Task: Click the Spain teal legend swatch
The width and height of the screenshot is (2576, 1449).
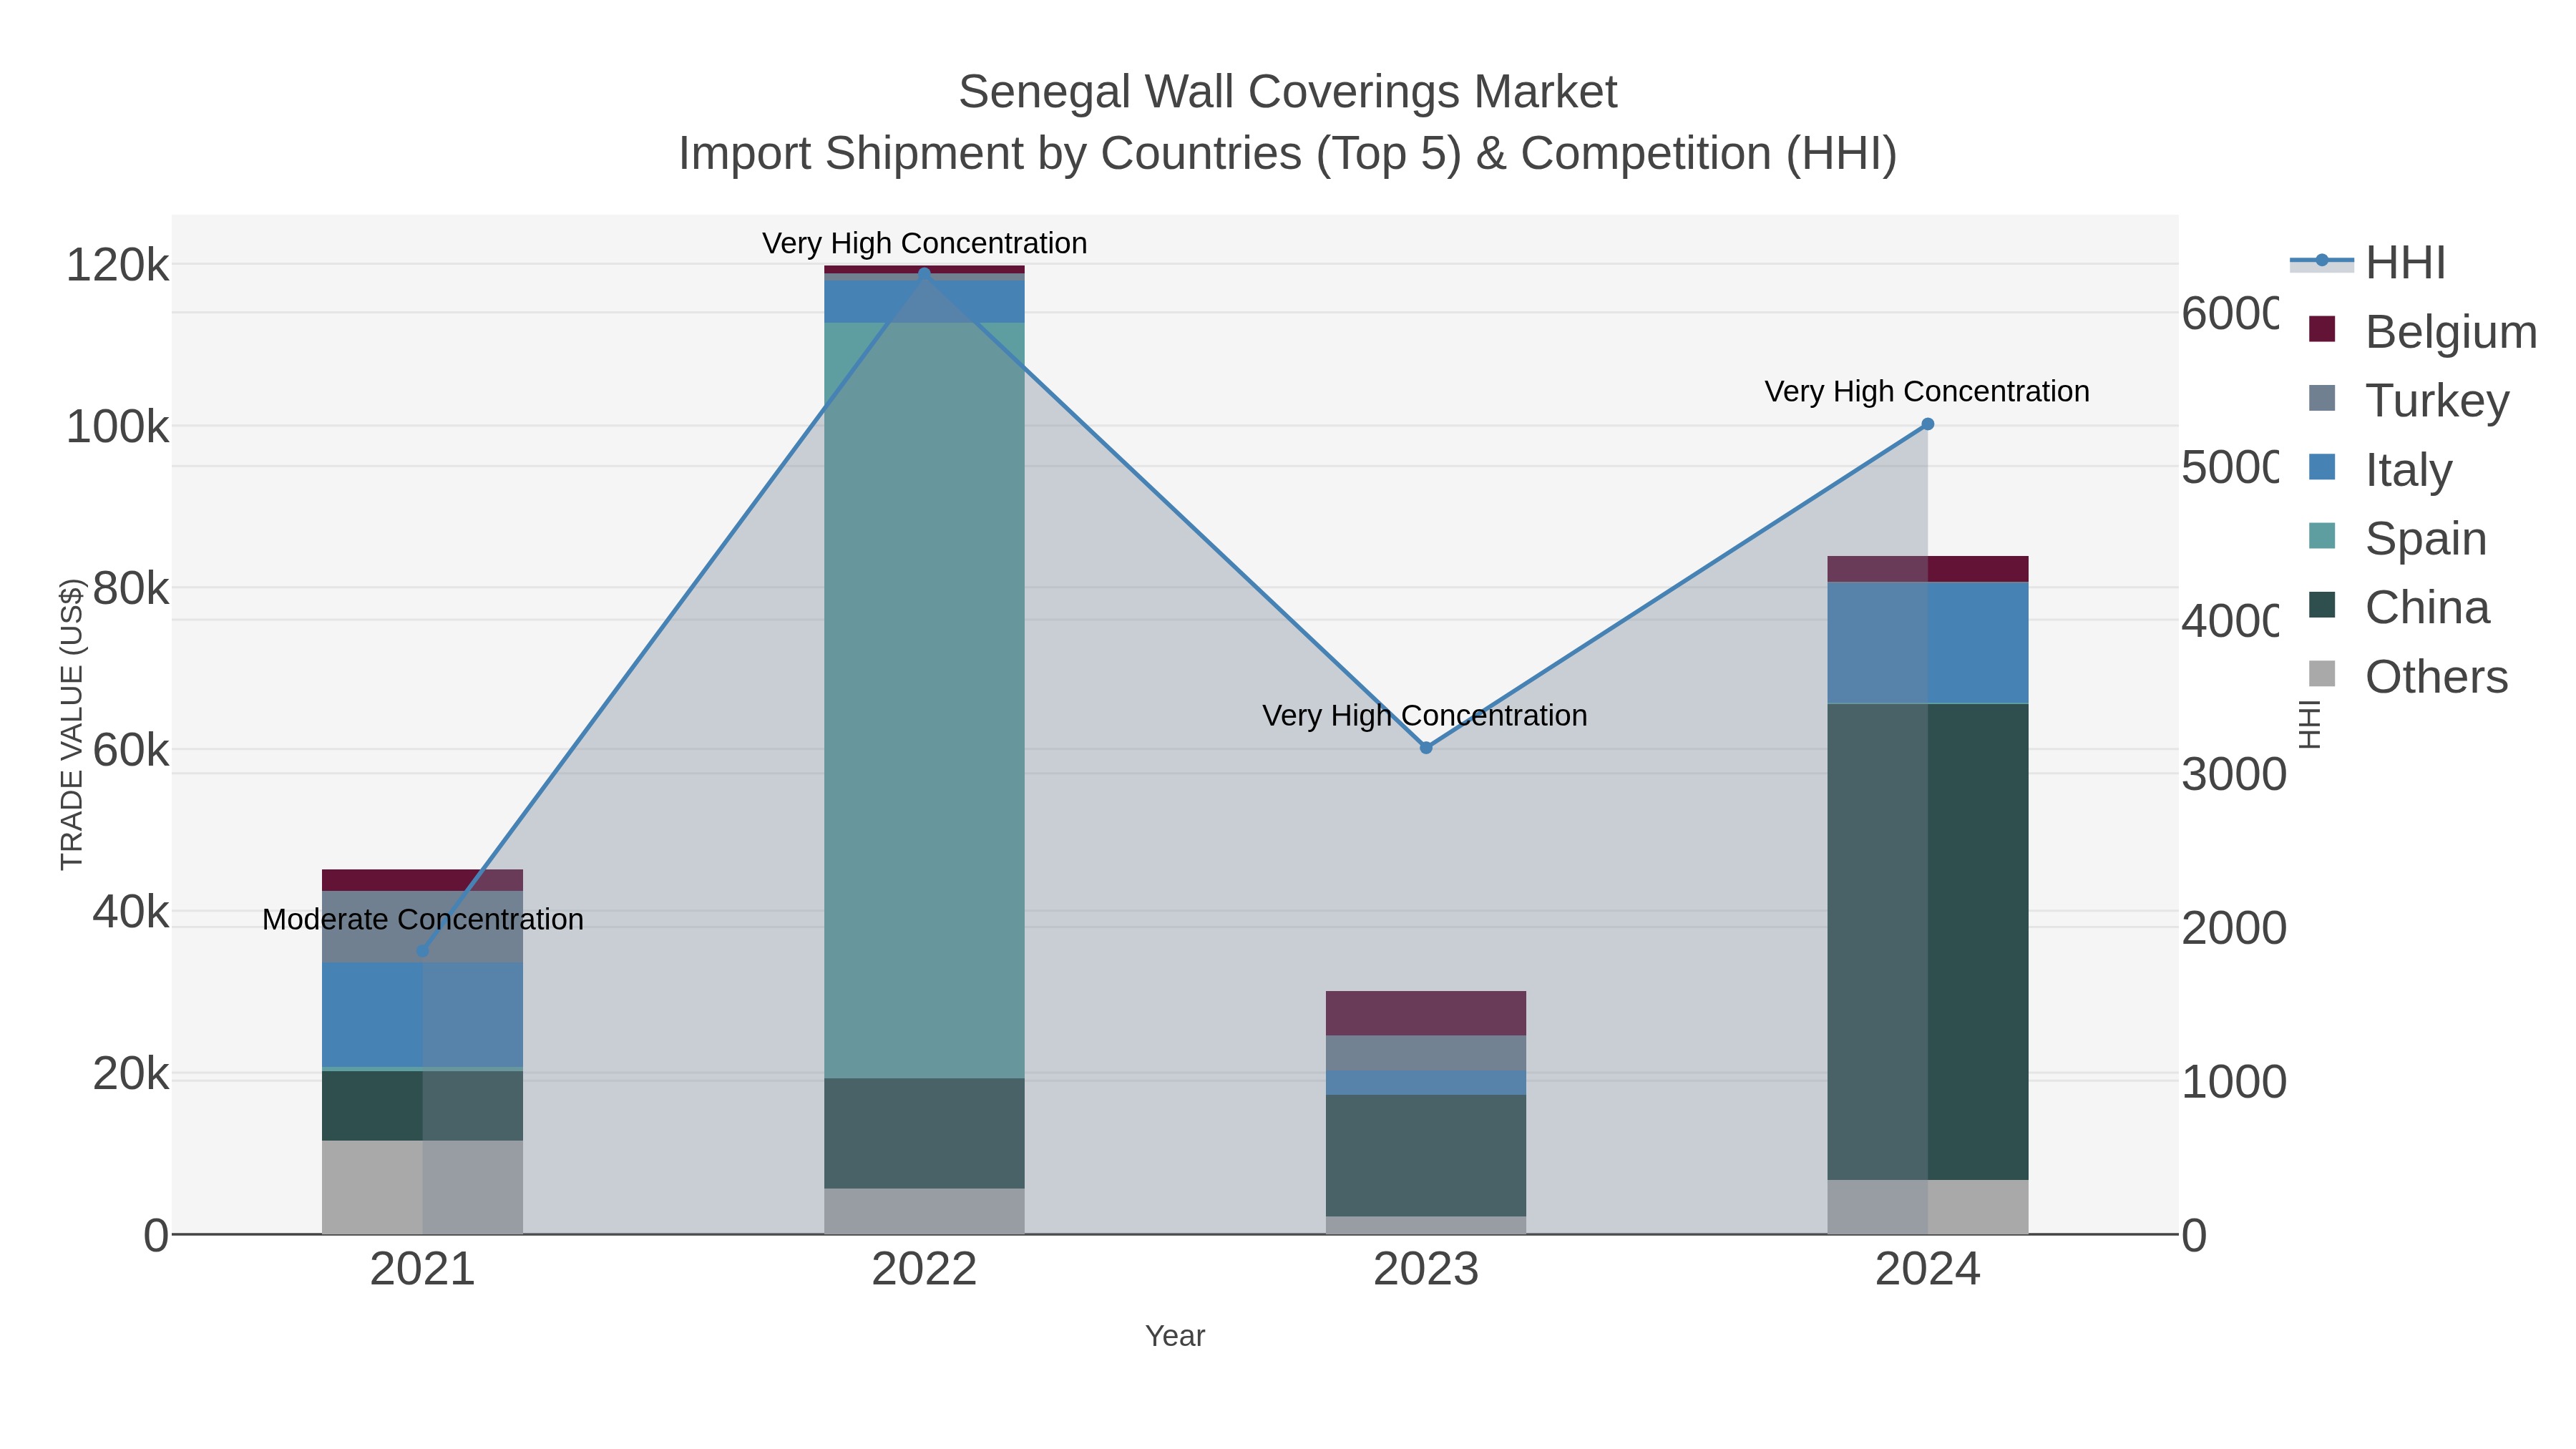Action: coord(2322,536)
